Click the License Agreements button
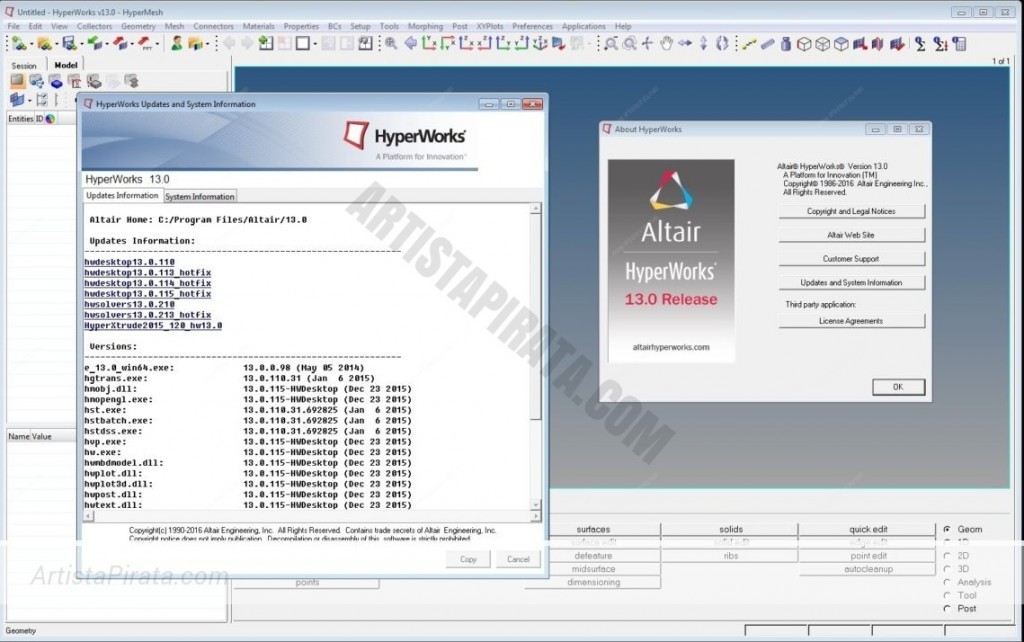1024x642 pixels. (x=851, y=321)
